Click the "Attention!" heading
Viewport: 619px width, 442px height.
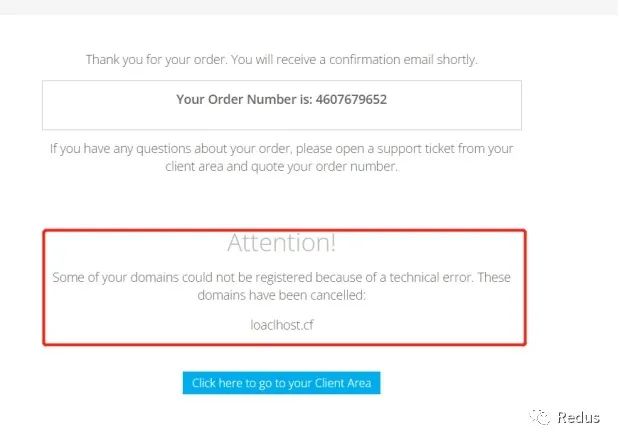click(283, 243)
